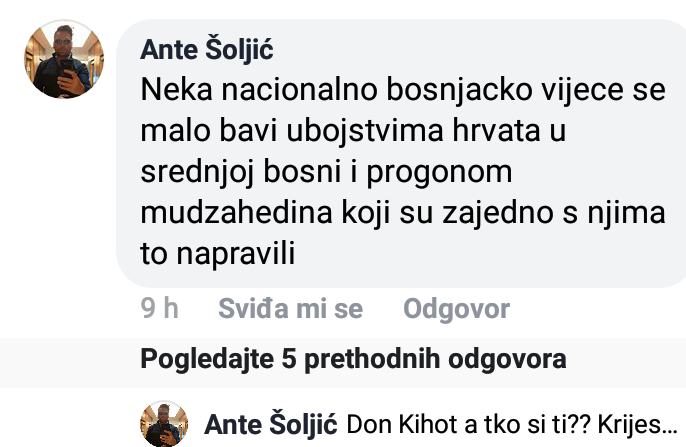Screen dimensions: 686x447
Task: Click the small avatar beside the reply
Action: click(164, 423)
